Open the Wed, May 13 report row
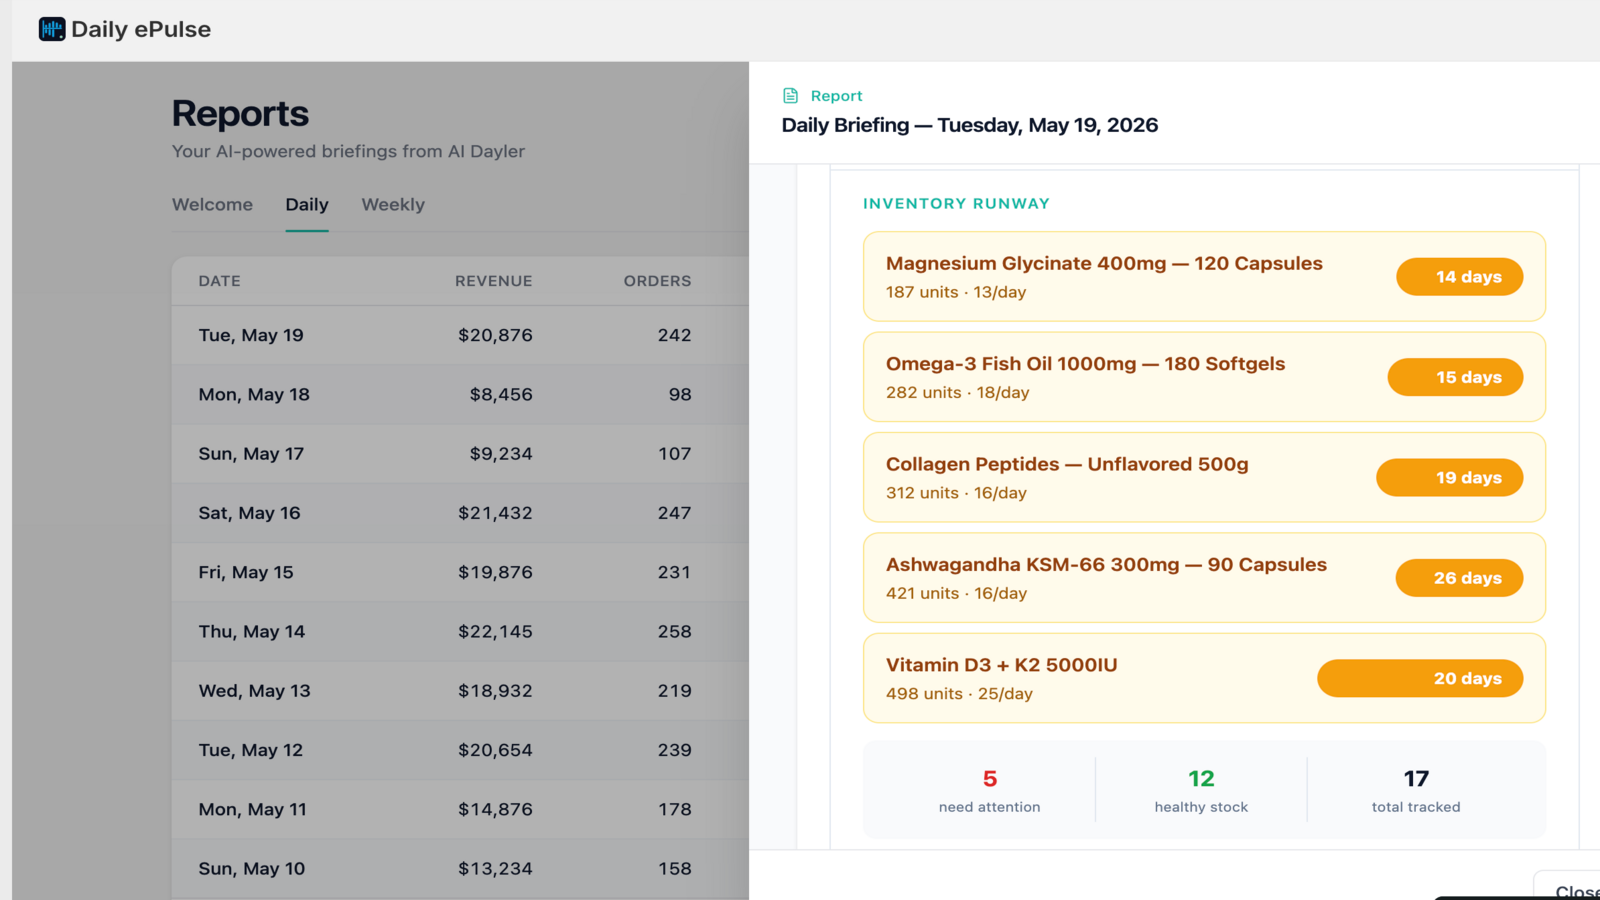This screenshot has height=900, width=1600. (x=460, y=691)
